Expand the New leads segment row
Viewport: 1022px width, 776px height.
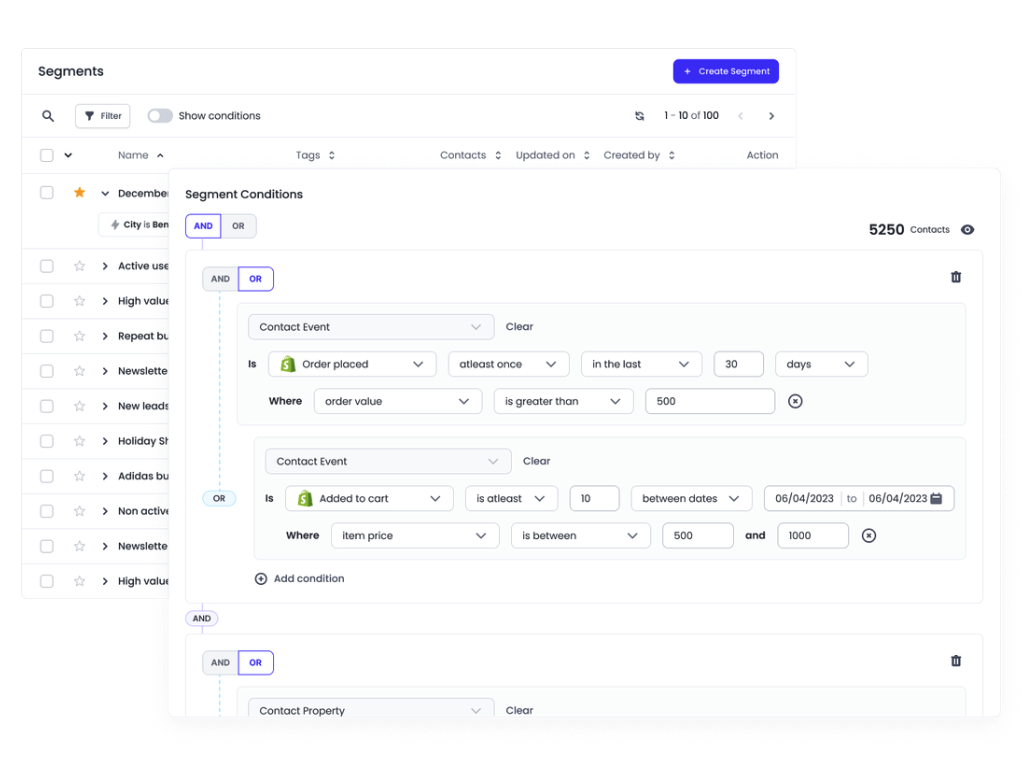coord(105,406)
